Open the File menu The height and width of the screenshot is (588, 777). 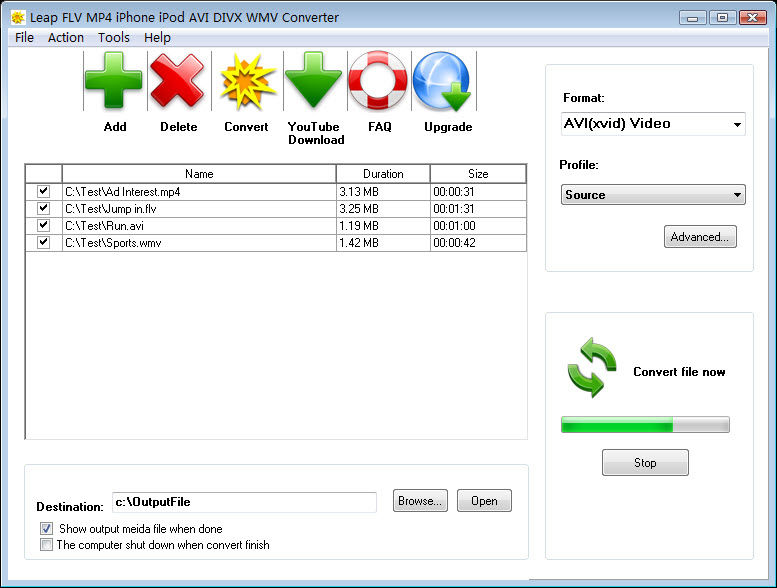click(x=24, y=37)
